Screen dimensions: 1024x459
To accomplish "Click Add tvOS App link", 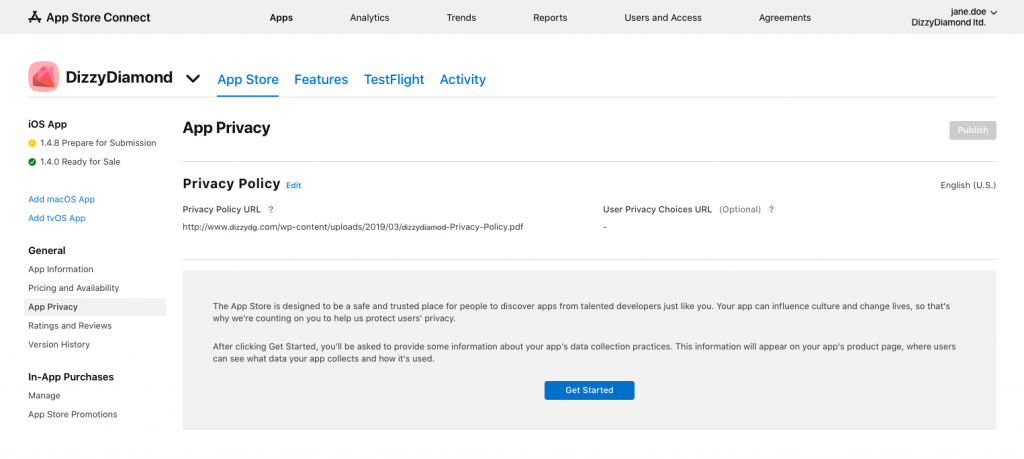I will (x=57, y=218).
